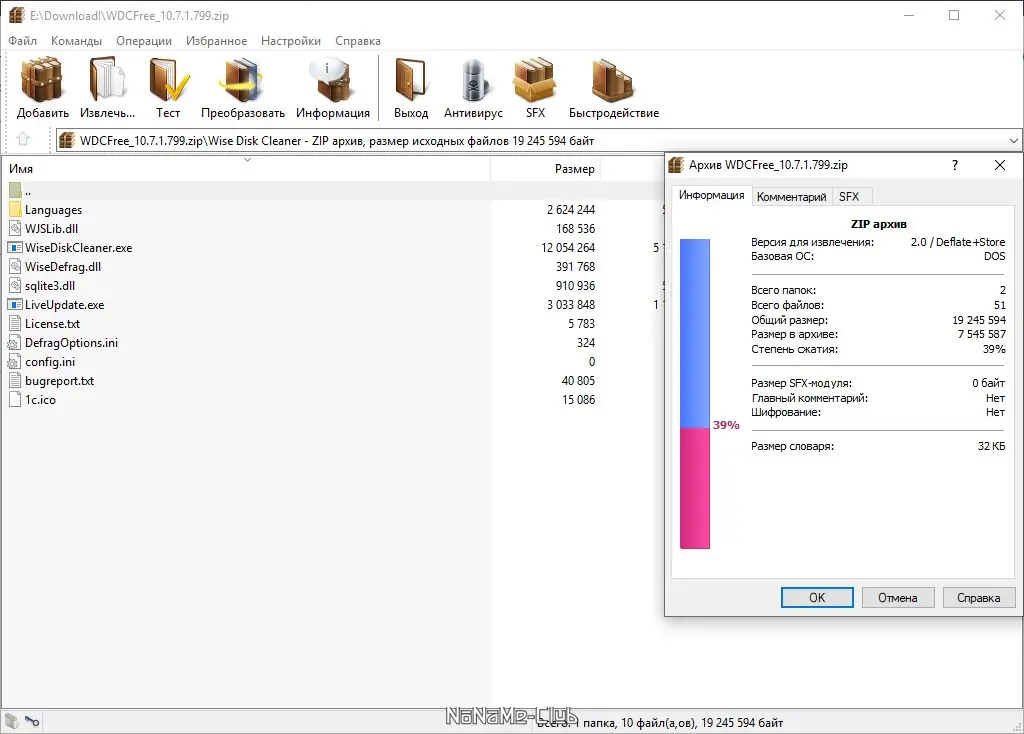Viewport: 1024px width, 734px height.
Task: Click the sqlite3.dll file icon
Action: (x=16, y=285)
